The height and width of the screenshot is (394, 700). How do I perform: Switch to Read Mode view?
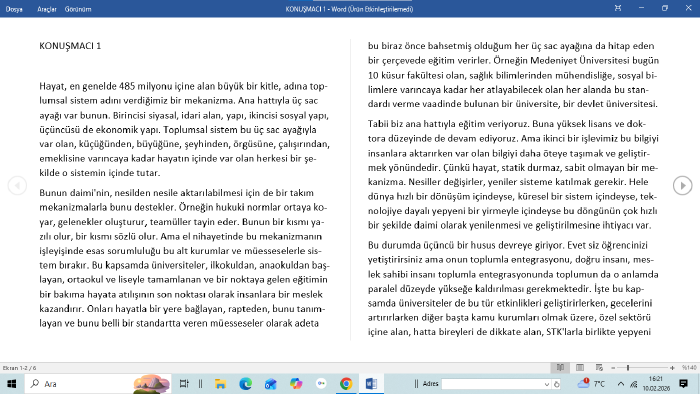pyautogui.click(x=560, y=368)
